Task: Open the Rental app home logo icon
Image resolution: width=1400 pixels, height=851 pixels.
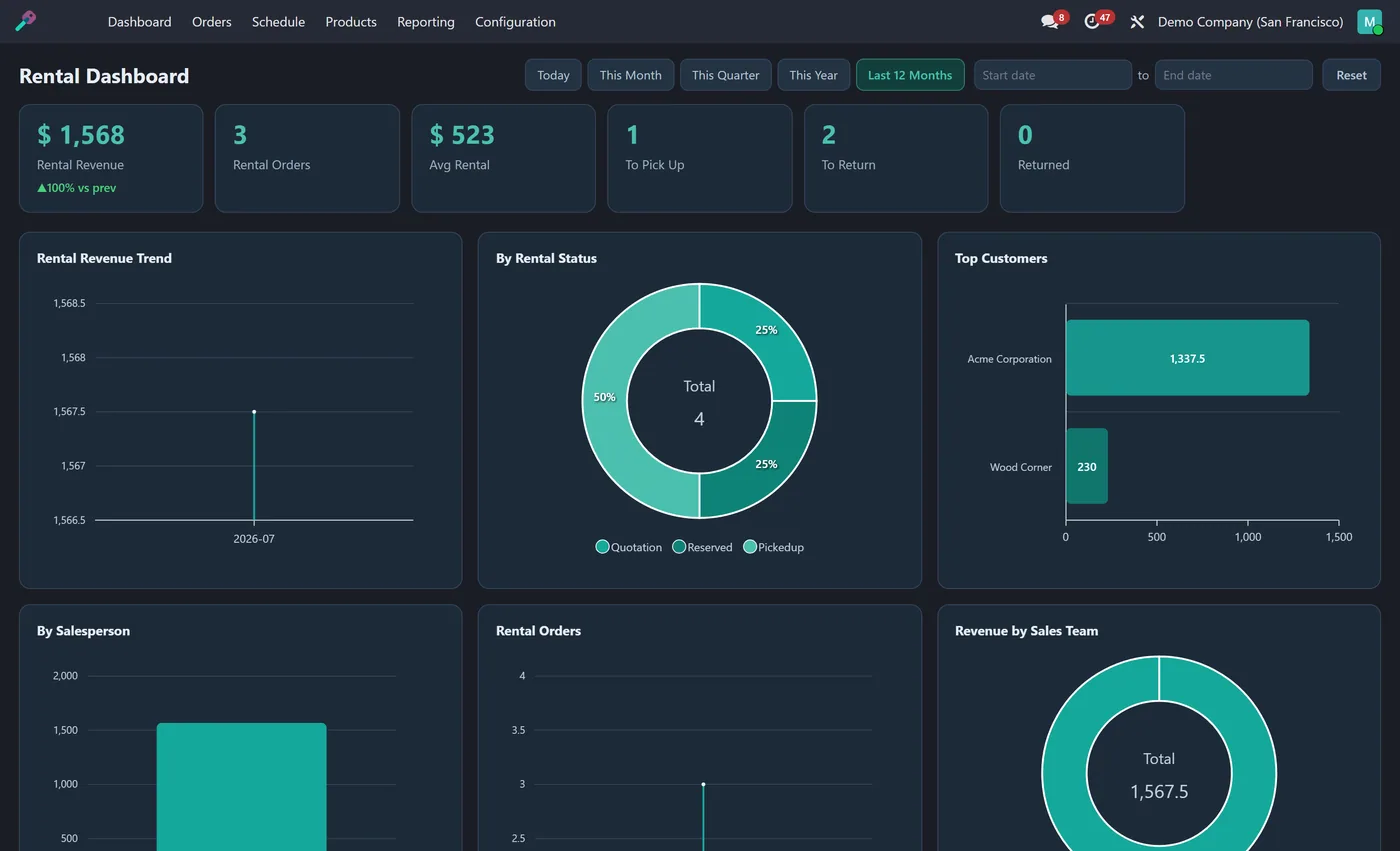Action: (26, 21)
